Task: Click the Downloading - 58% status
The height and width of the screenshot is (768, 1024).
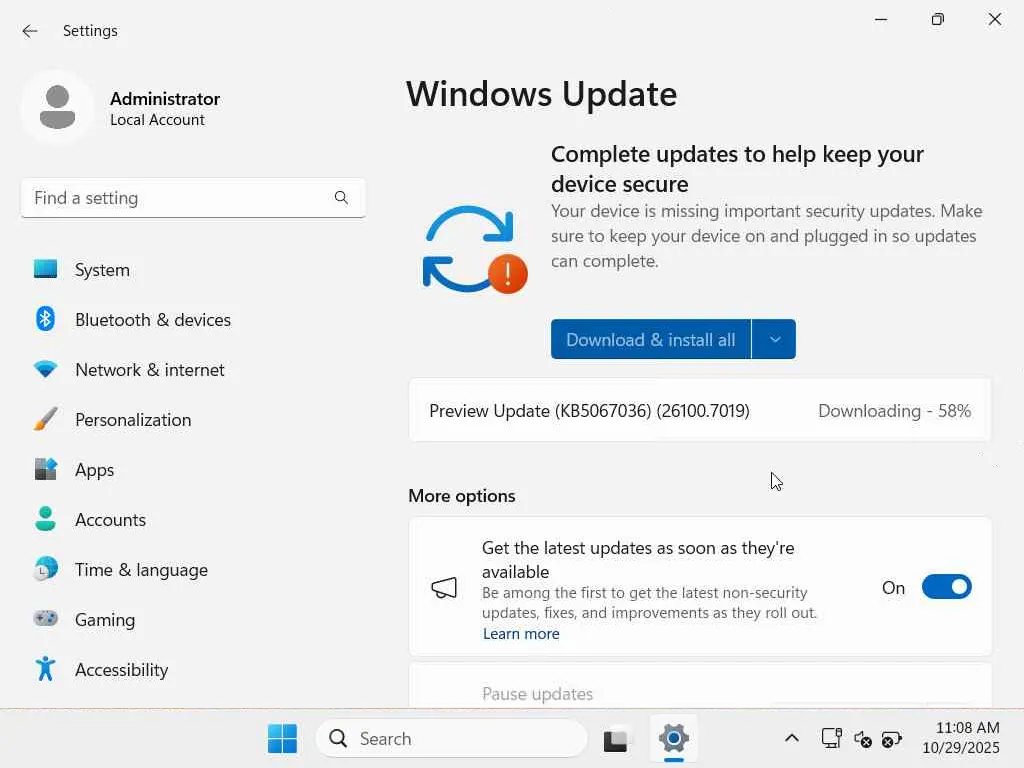Action: pyautogui.click(x=894, y=411)
